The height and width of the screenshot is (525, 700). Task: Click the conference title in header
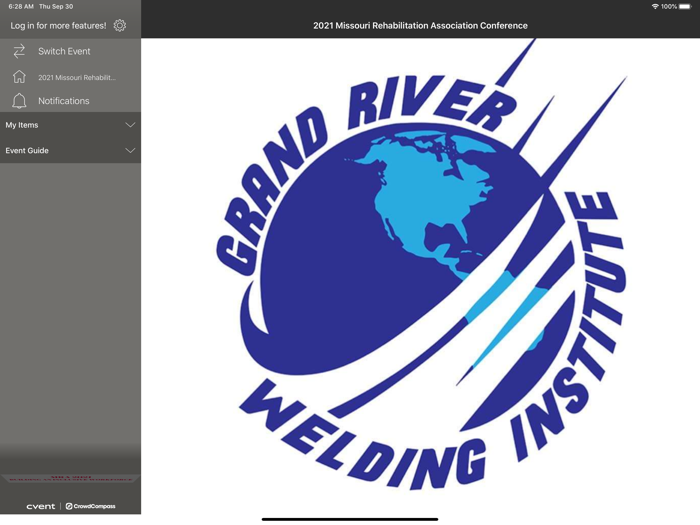420,25
